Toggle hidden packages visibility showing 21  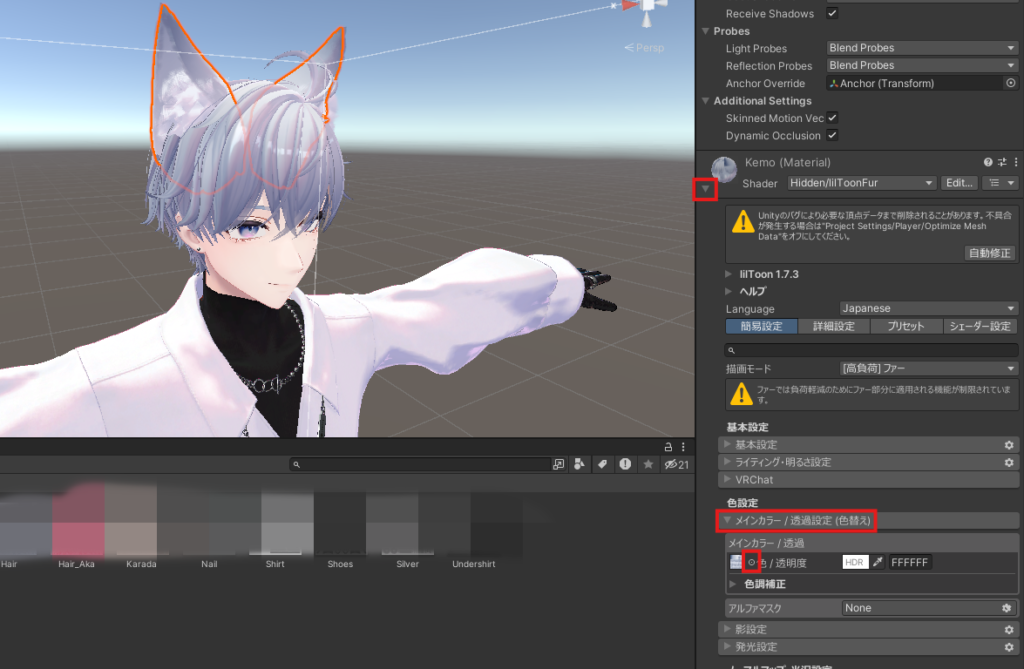click(x=677, y=464)
